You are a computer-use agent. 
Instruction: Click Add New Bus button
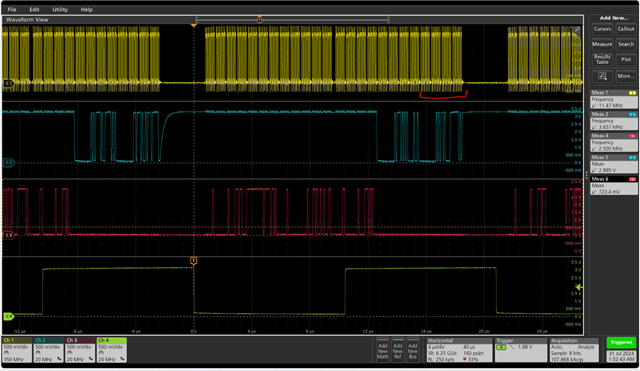tap(413, 350)
